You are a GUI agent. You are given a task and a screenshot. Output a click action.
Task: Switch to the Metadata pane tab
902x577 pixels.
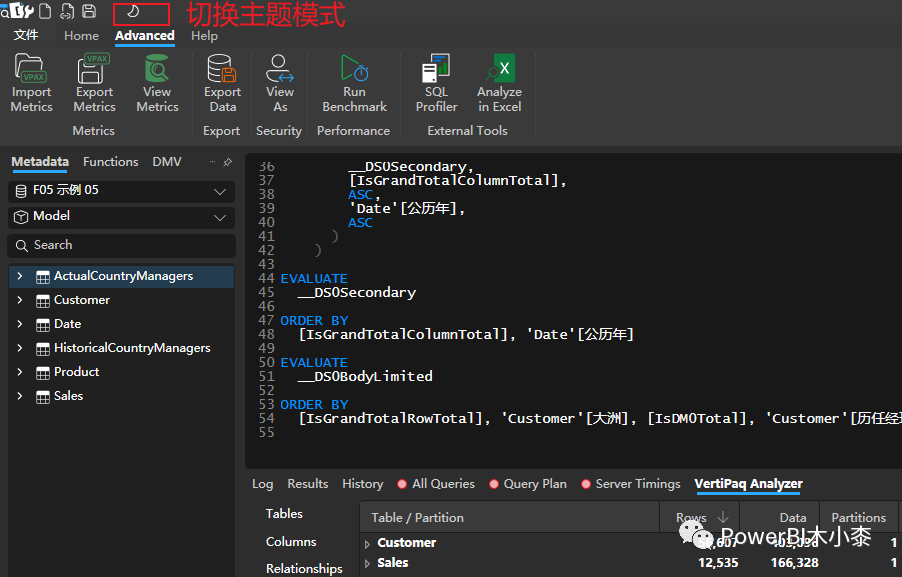tap(40, 162)
